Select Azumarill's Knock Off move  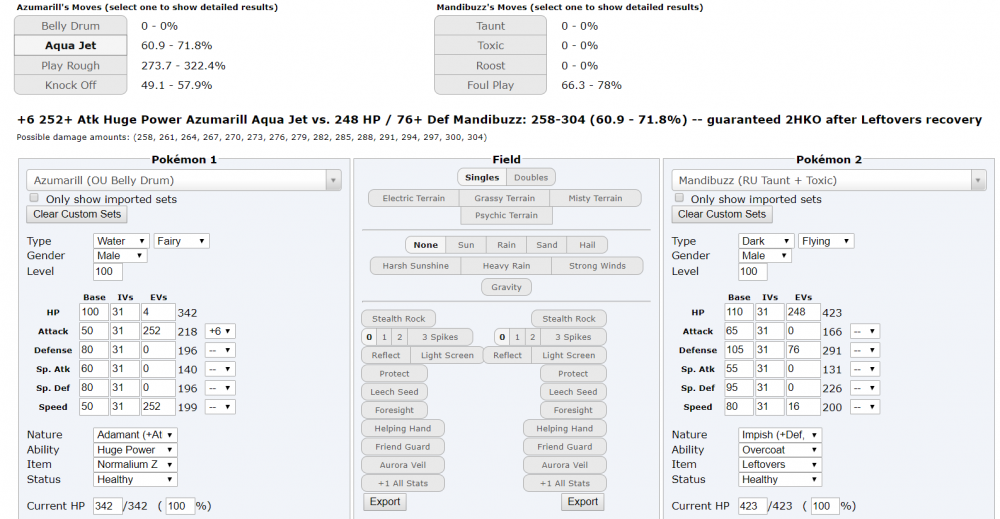pyautogui.click(x=71, y=85)
